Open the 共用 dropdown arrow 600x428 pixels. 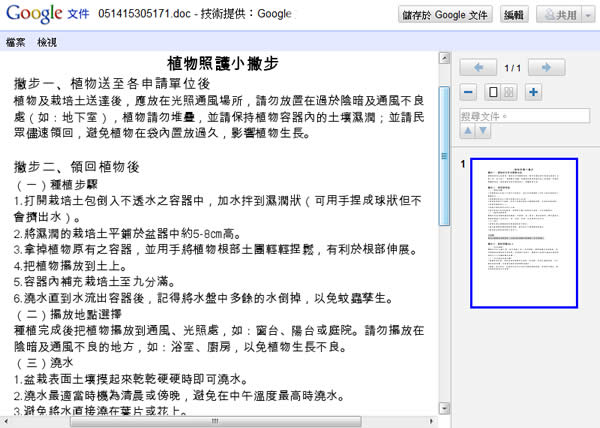[x=586, y=16]
